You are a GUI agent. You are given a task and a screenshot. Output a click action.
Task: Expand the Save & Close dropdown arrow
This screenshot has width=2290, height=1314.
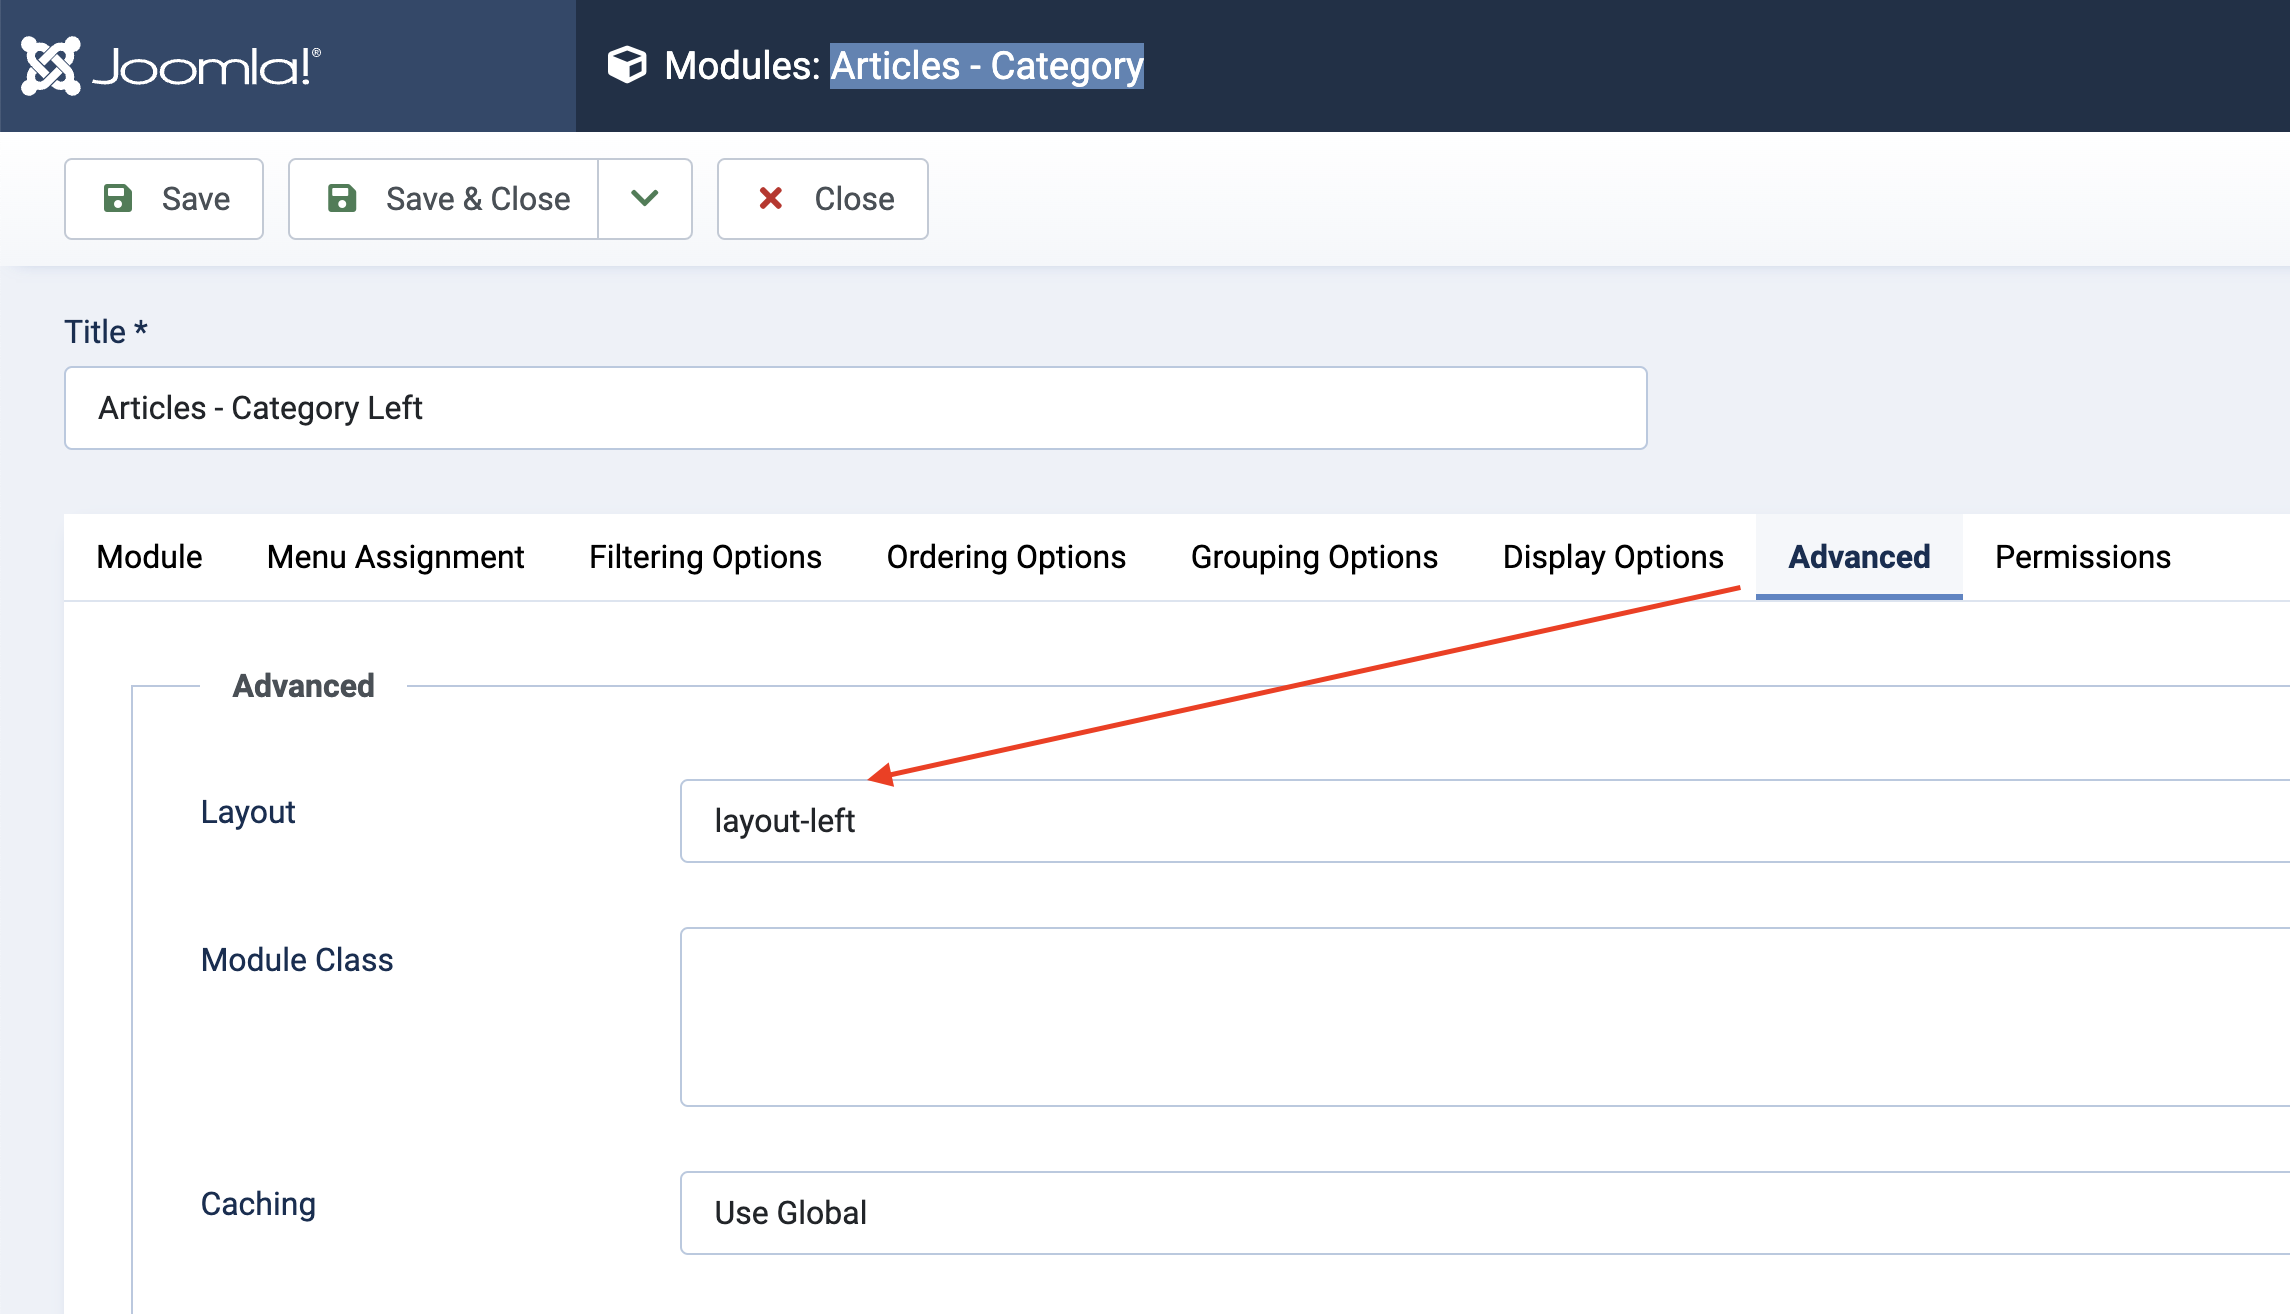pyautogui.click(x=645, y=198)
